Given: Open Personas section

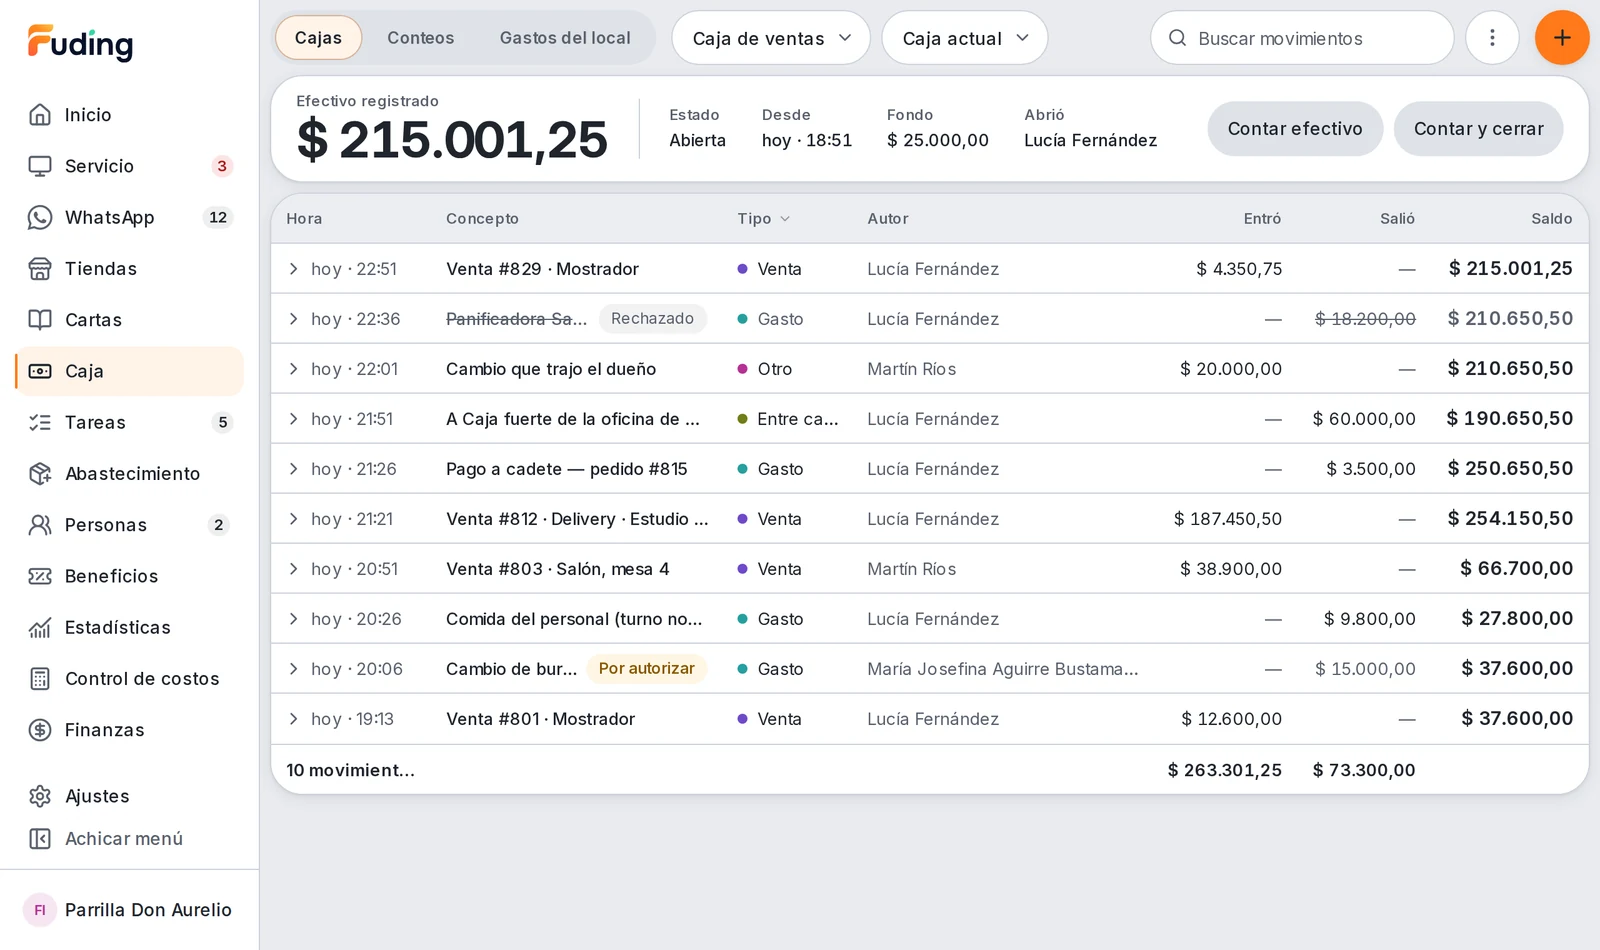Looking at the screenshot, I should click(130, 525).
